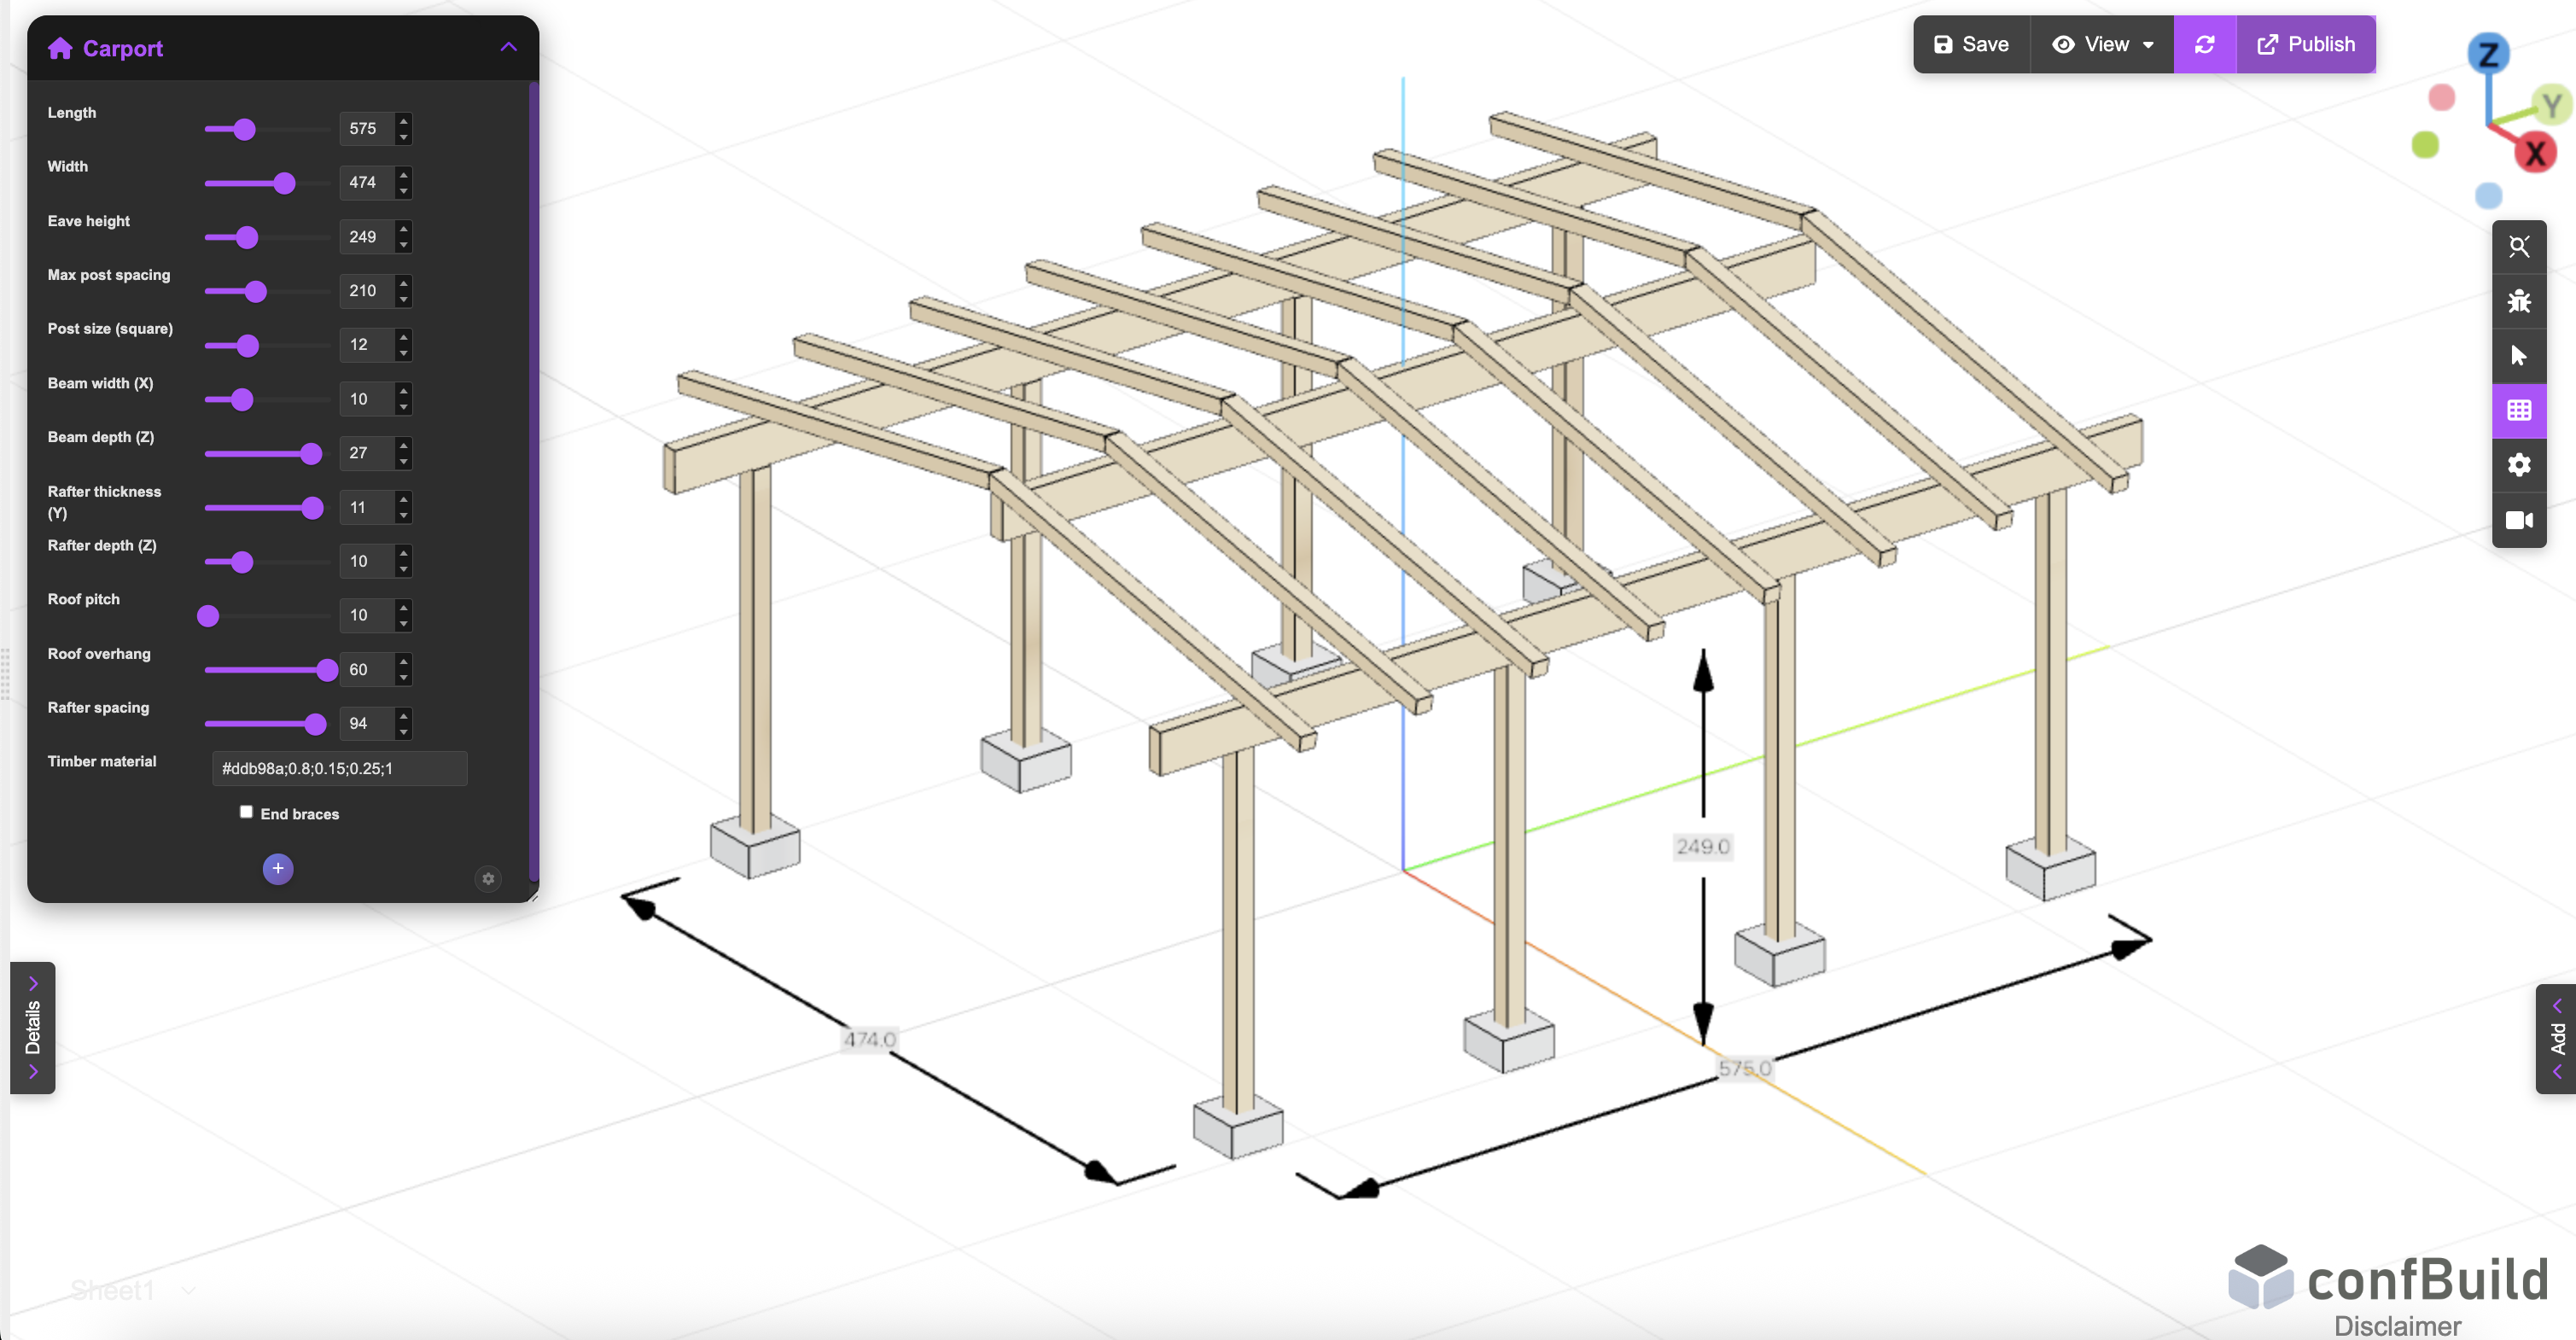Screen dimensions: 2576x1340
Task: Open the refresh icon beside Publish
Action: pyautogui.click(x=2206, y=44)
